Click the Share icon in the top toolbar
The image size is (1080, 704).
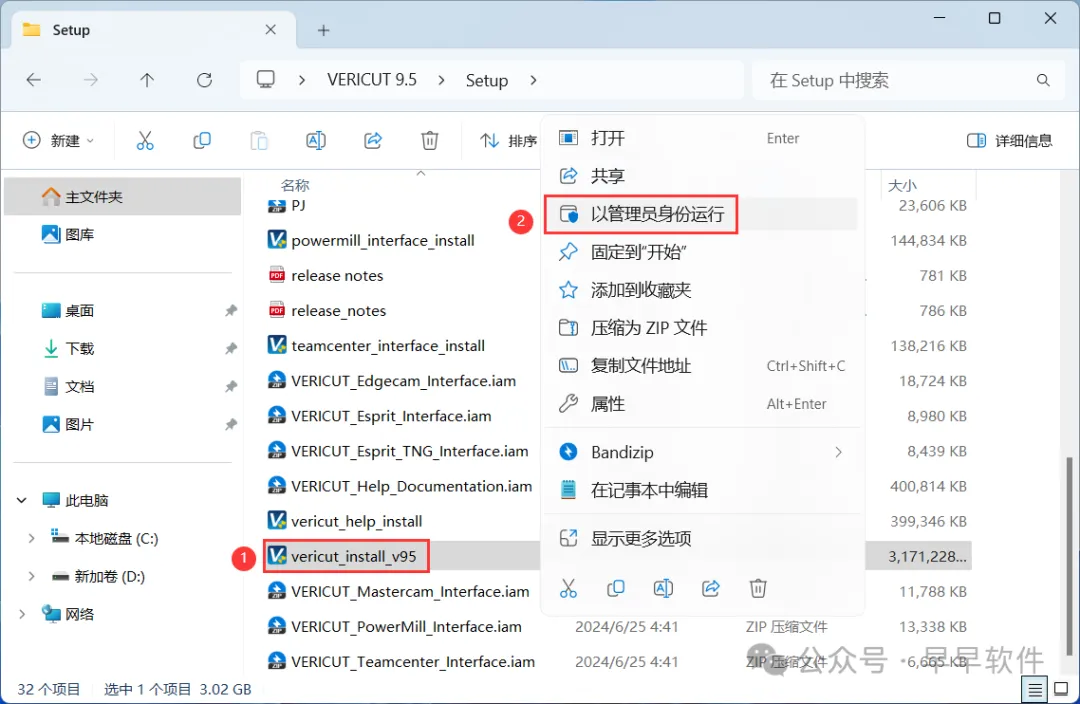tap(373, 141)
